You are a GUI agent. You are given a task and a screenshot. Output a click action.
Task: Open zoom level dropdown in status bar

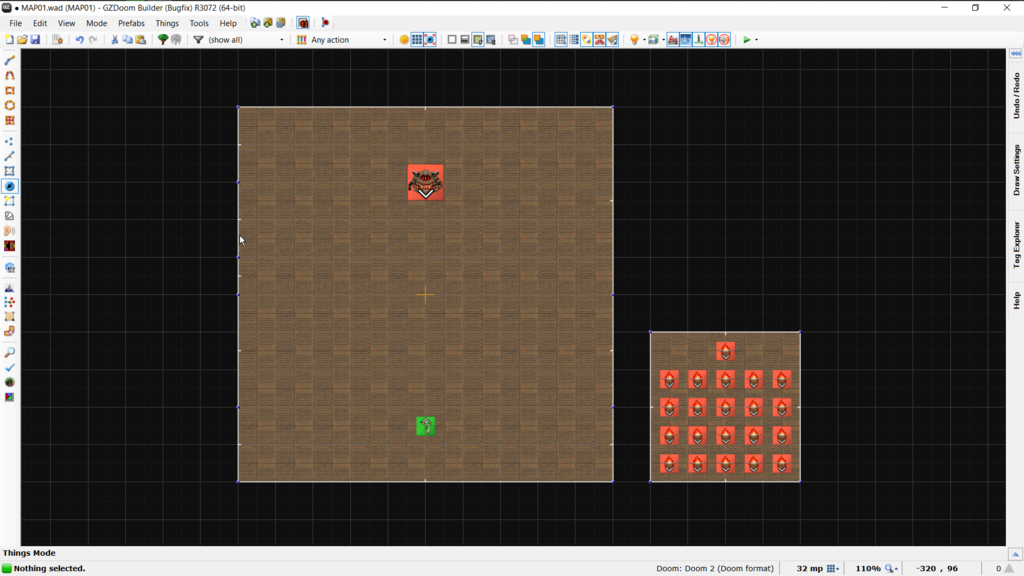coord(891,569)
